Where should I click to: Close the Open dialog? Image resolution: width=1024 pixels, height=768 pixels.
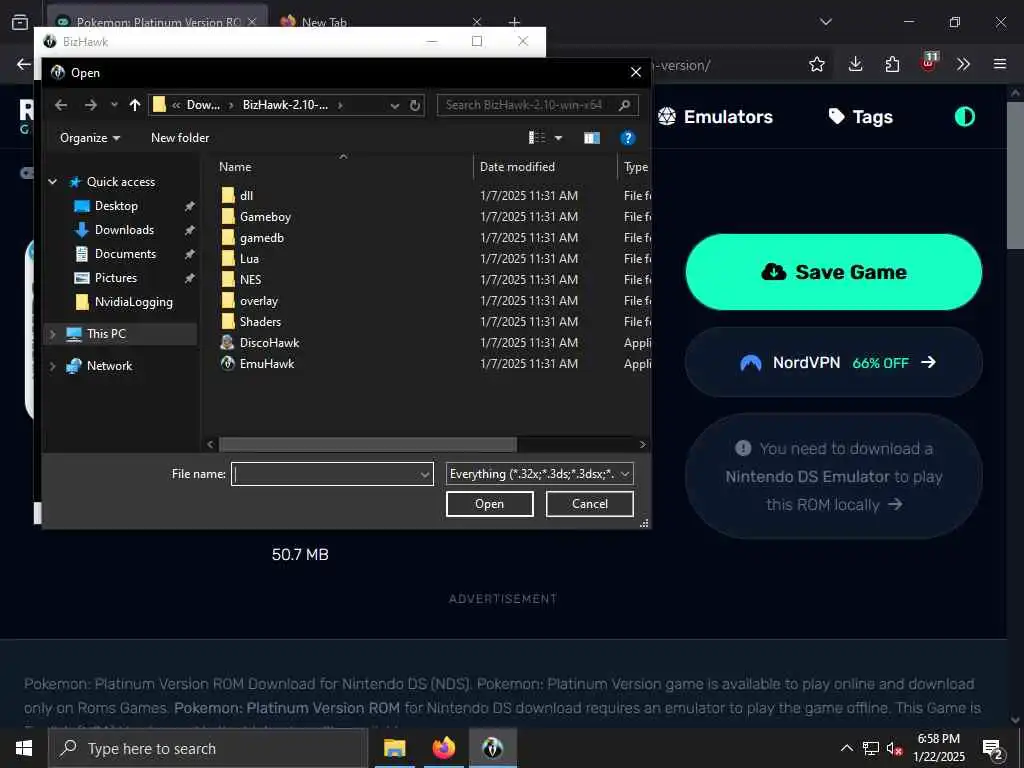635,72
